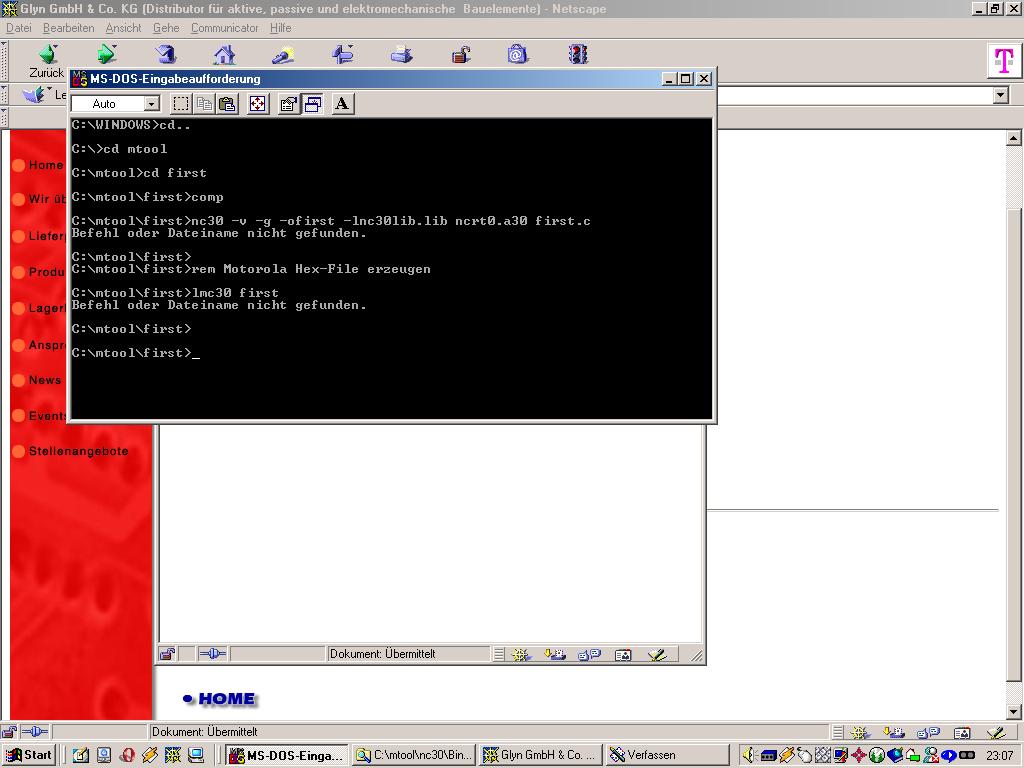This screenshot has height=768, width=1024.
Task: Click the Copy icon in MS-DOS toolbar
Action: [204, 104]
